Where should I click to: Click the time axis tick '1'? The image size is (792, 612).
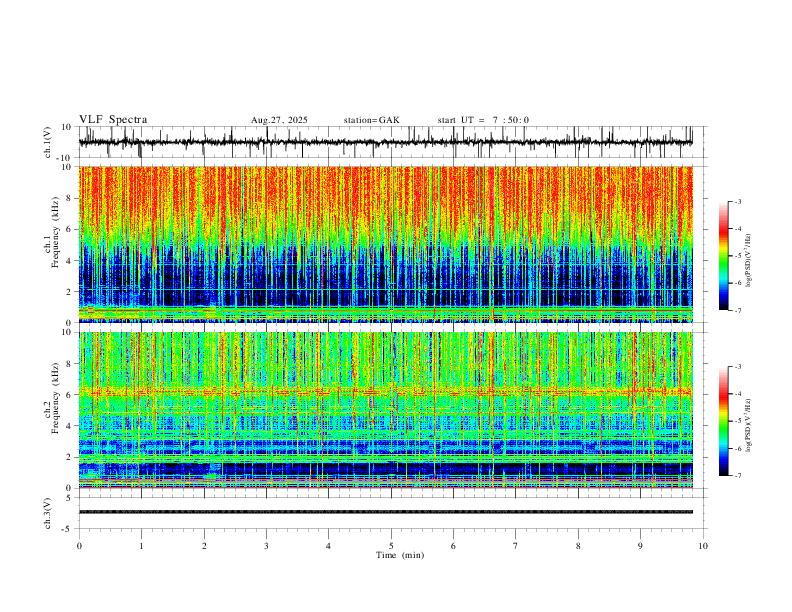[x=141, y=546]
